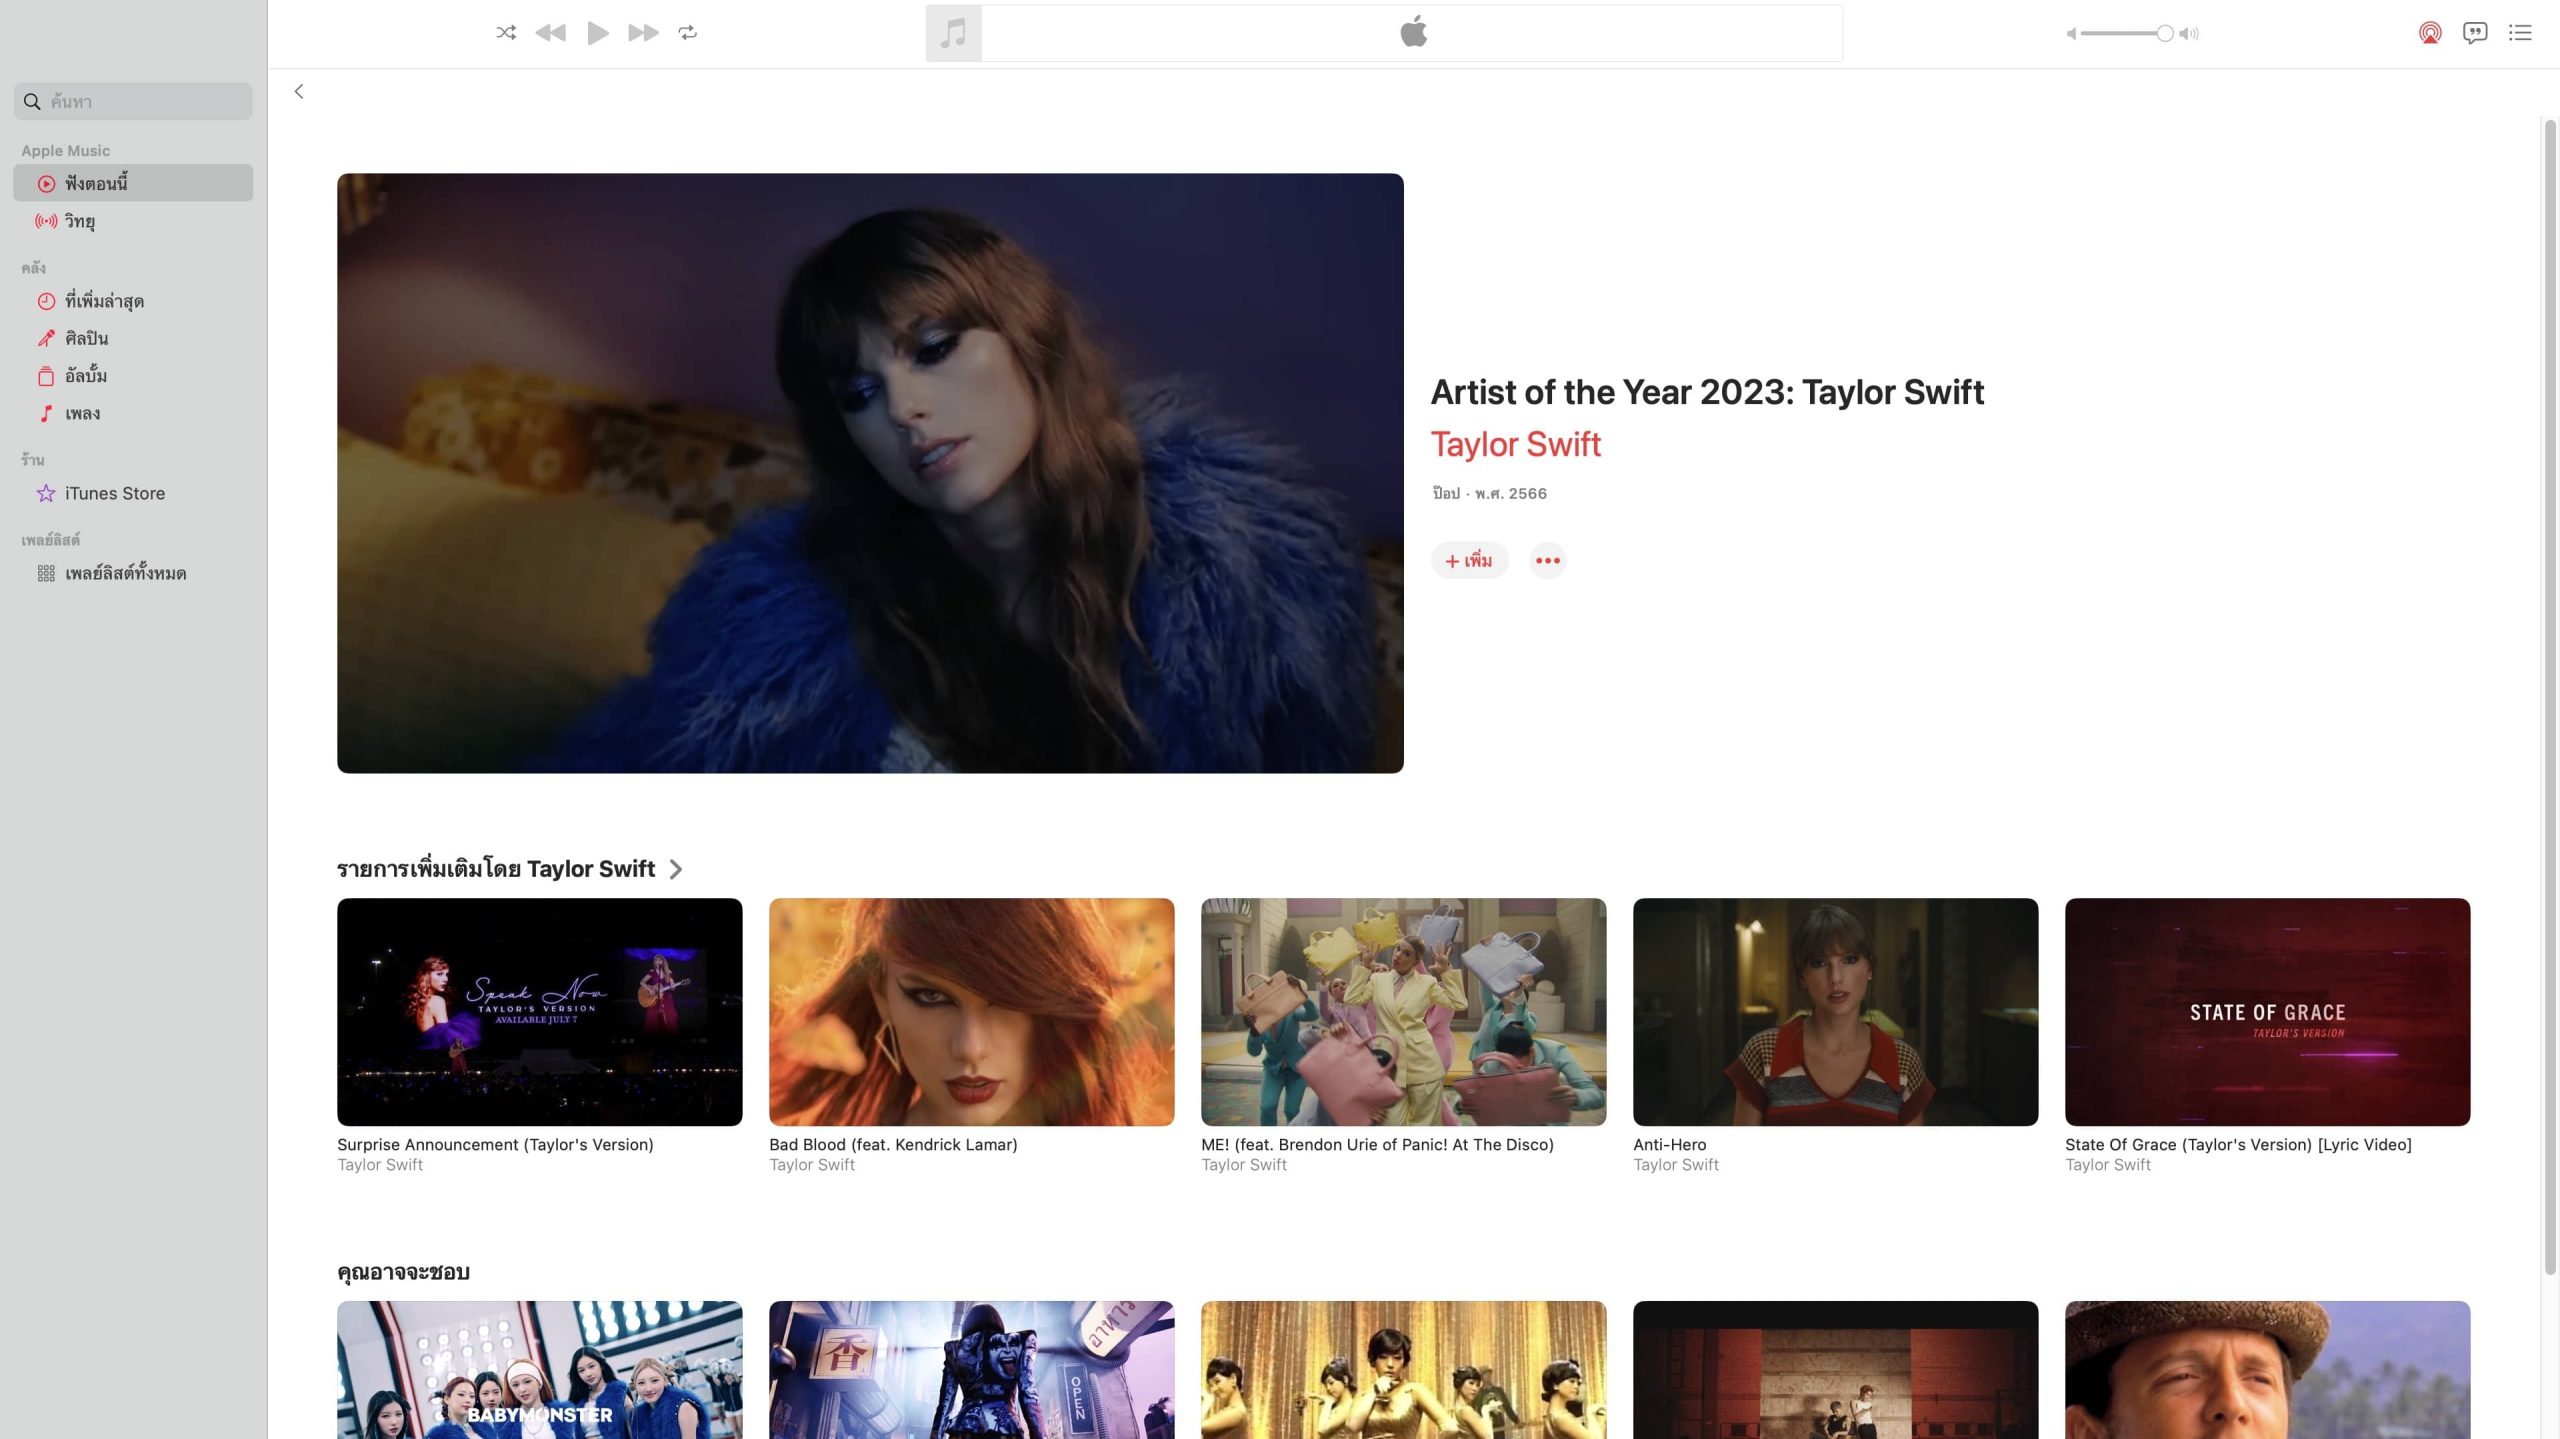
Task: Expand more items by Taylor Swift
Action: [676, 869]
